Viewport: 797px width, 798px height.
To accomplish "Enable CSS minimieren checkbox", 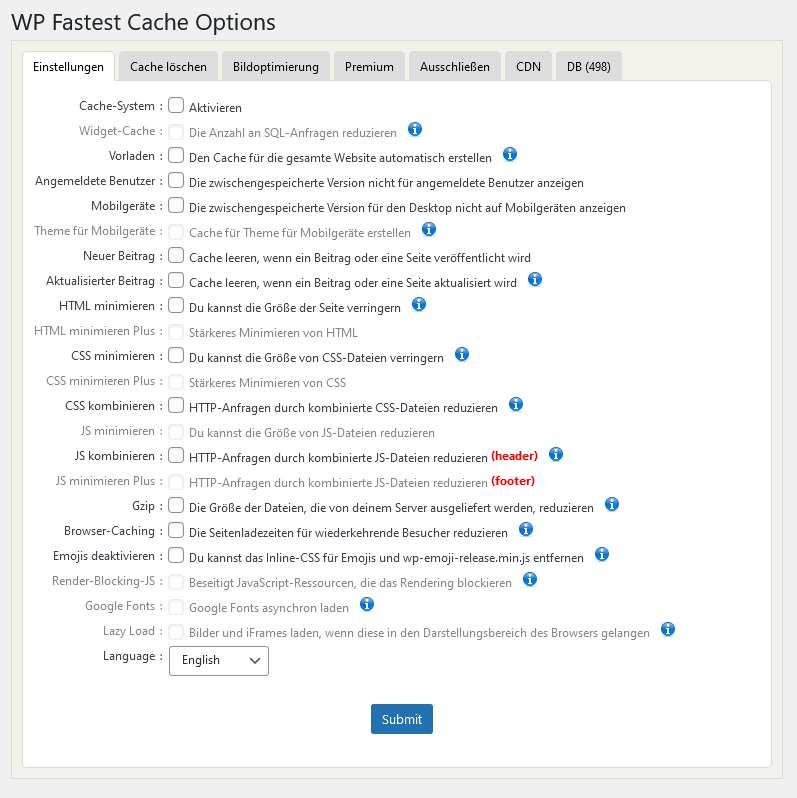I will click(x=176, y=355).
